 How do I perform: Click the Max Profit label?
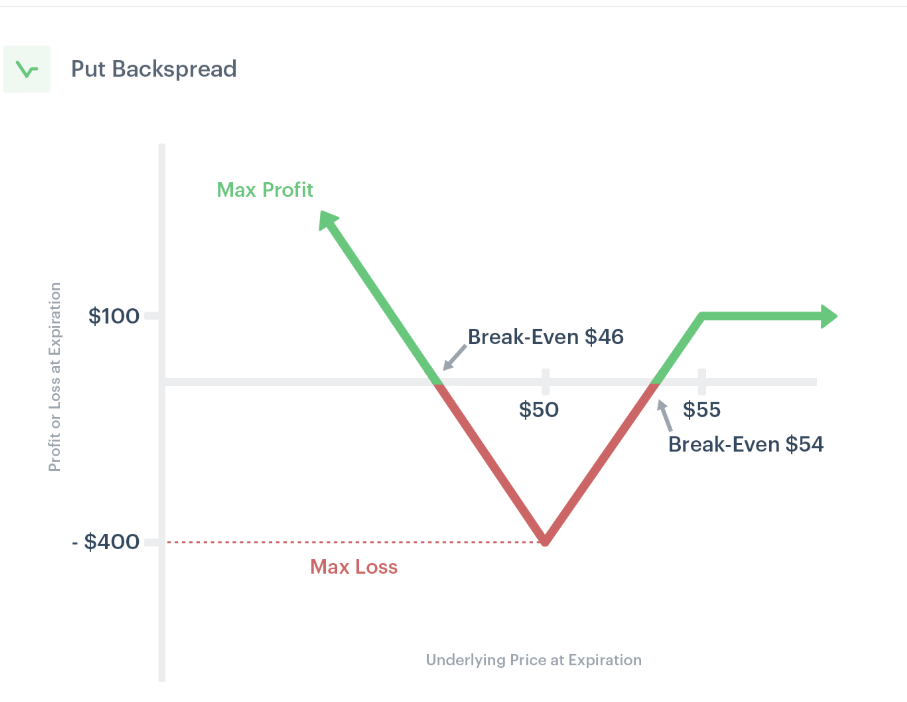pyautogui.click(x=265, y=190)
